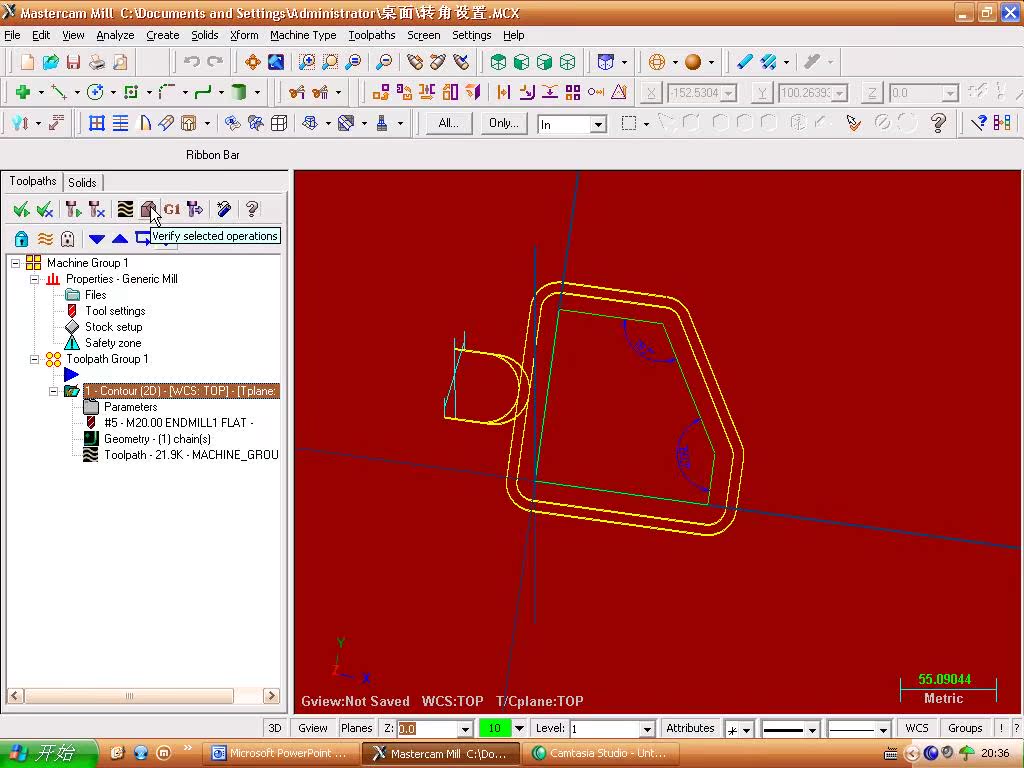Click the Planes button in status bar
Viewport: 1024px width, 768px height.
tap(357, 728)
